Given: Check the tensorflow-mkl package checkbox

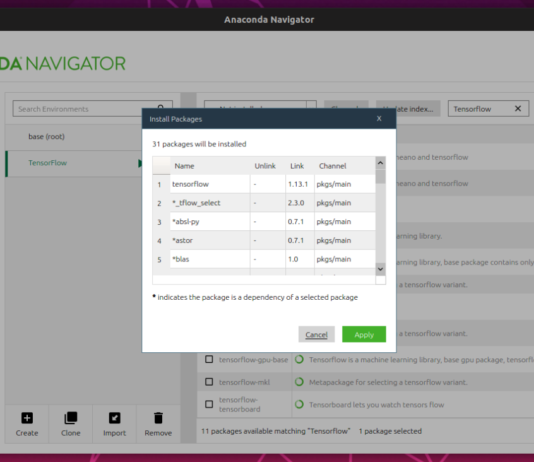Looking at the screenshot, I should (209, 382).
